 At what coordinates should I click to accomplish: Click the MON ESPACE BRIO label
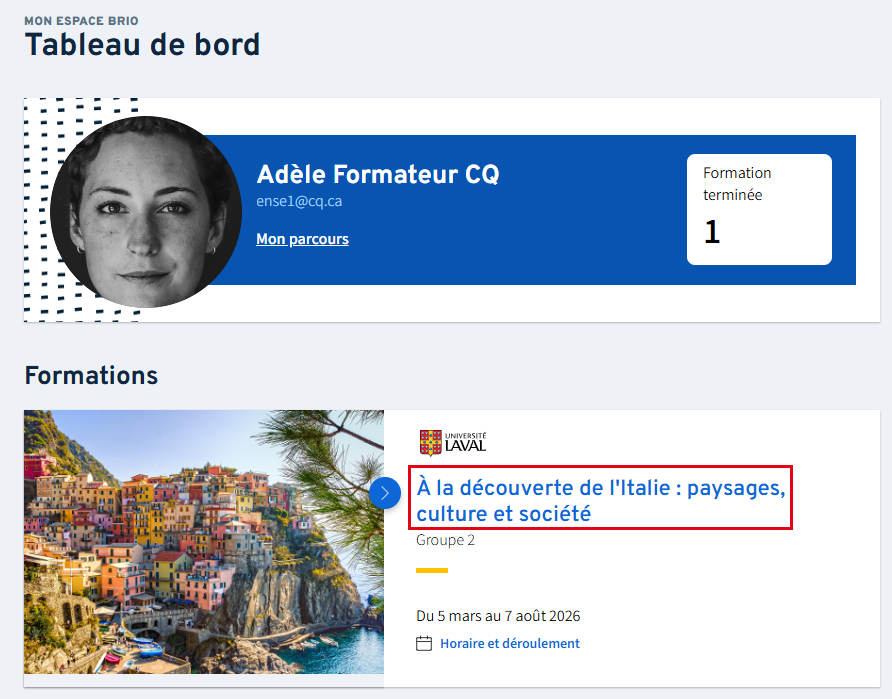(82, 20)
